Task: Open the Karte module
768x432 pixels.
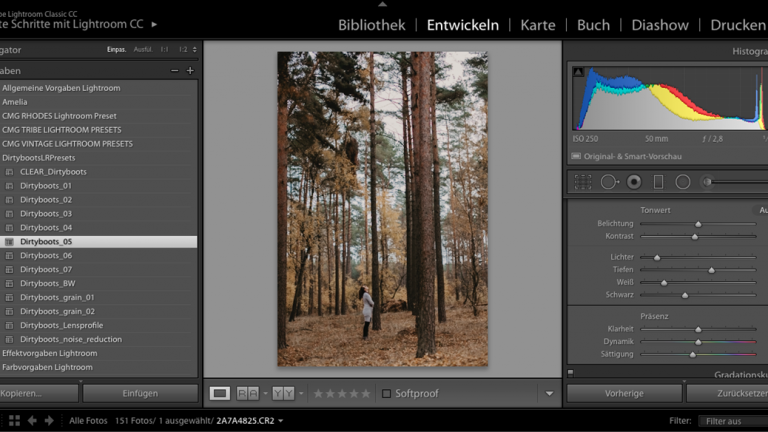Action: [x=538, y=25]
